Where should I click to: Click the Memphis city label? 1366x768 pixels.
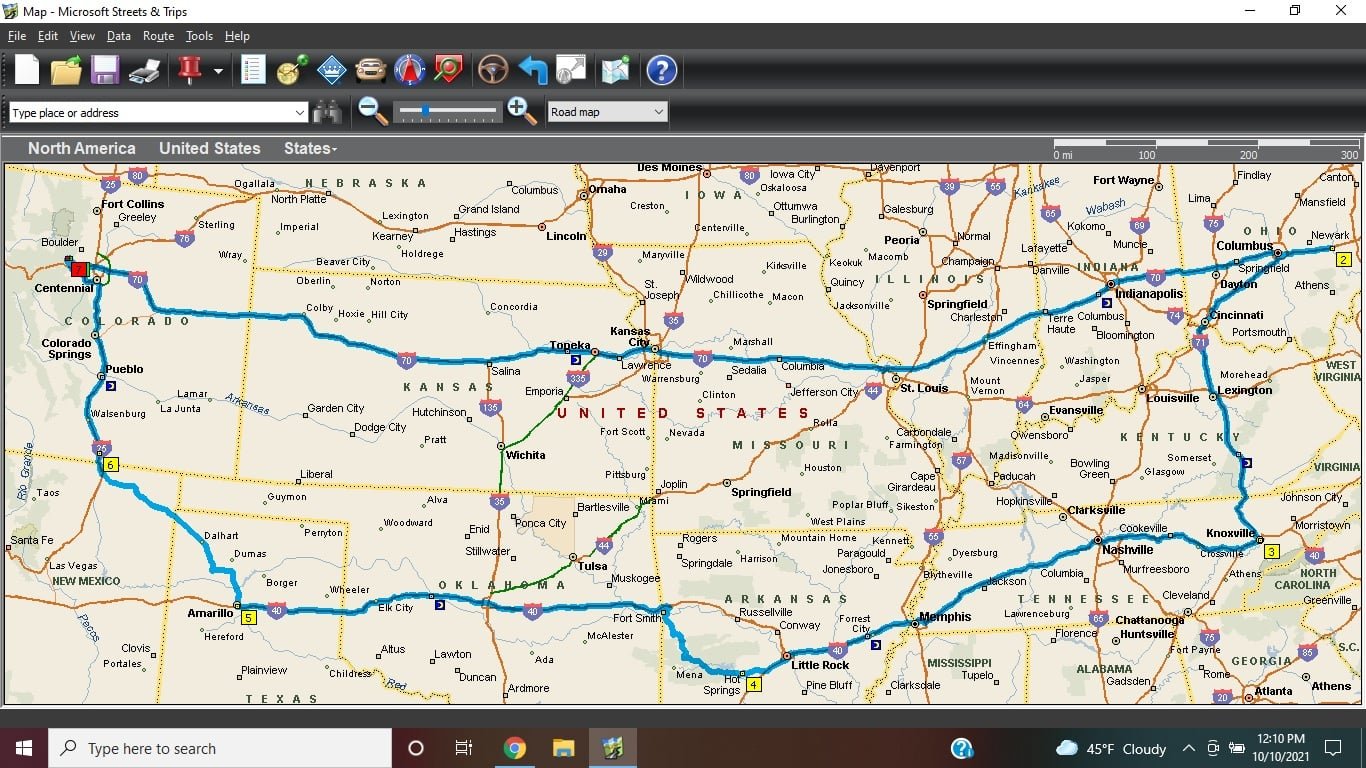point(945,616)
